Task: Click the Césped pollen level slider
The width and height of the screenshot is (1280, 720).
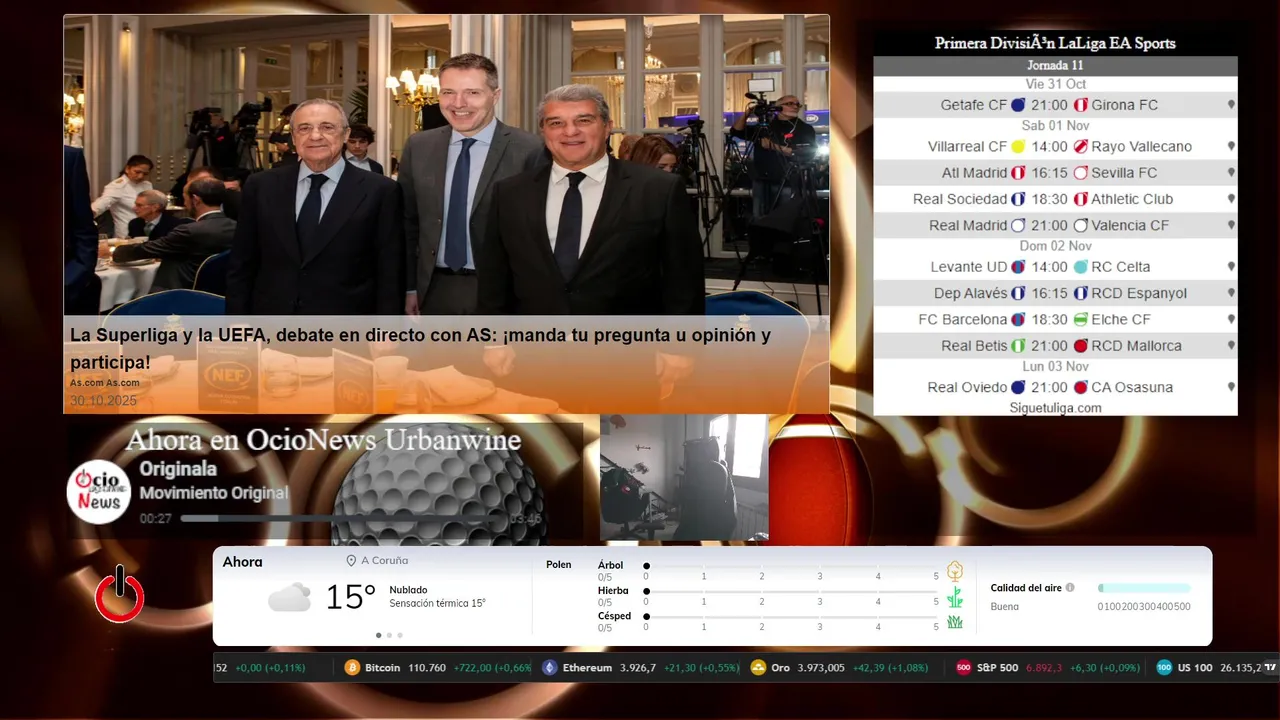Action: point(791,617)
